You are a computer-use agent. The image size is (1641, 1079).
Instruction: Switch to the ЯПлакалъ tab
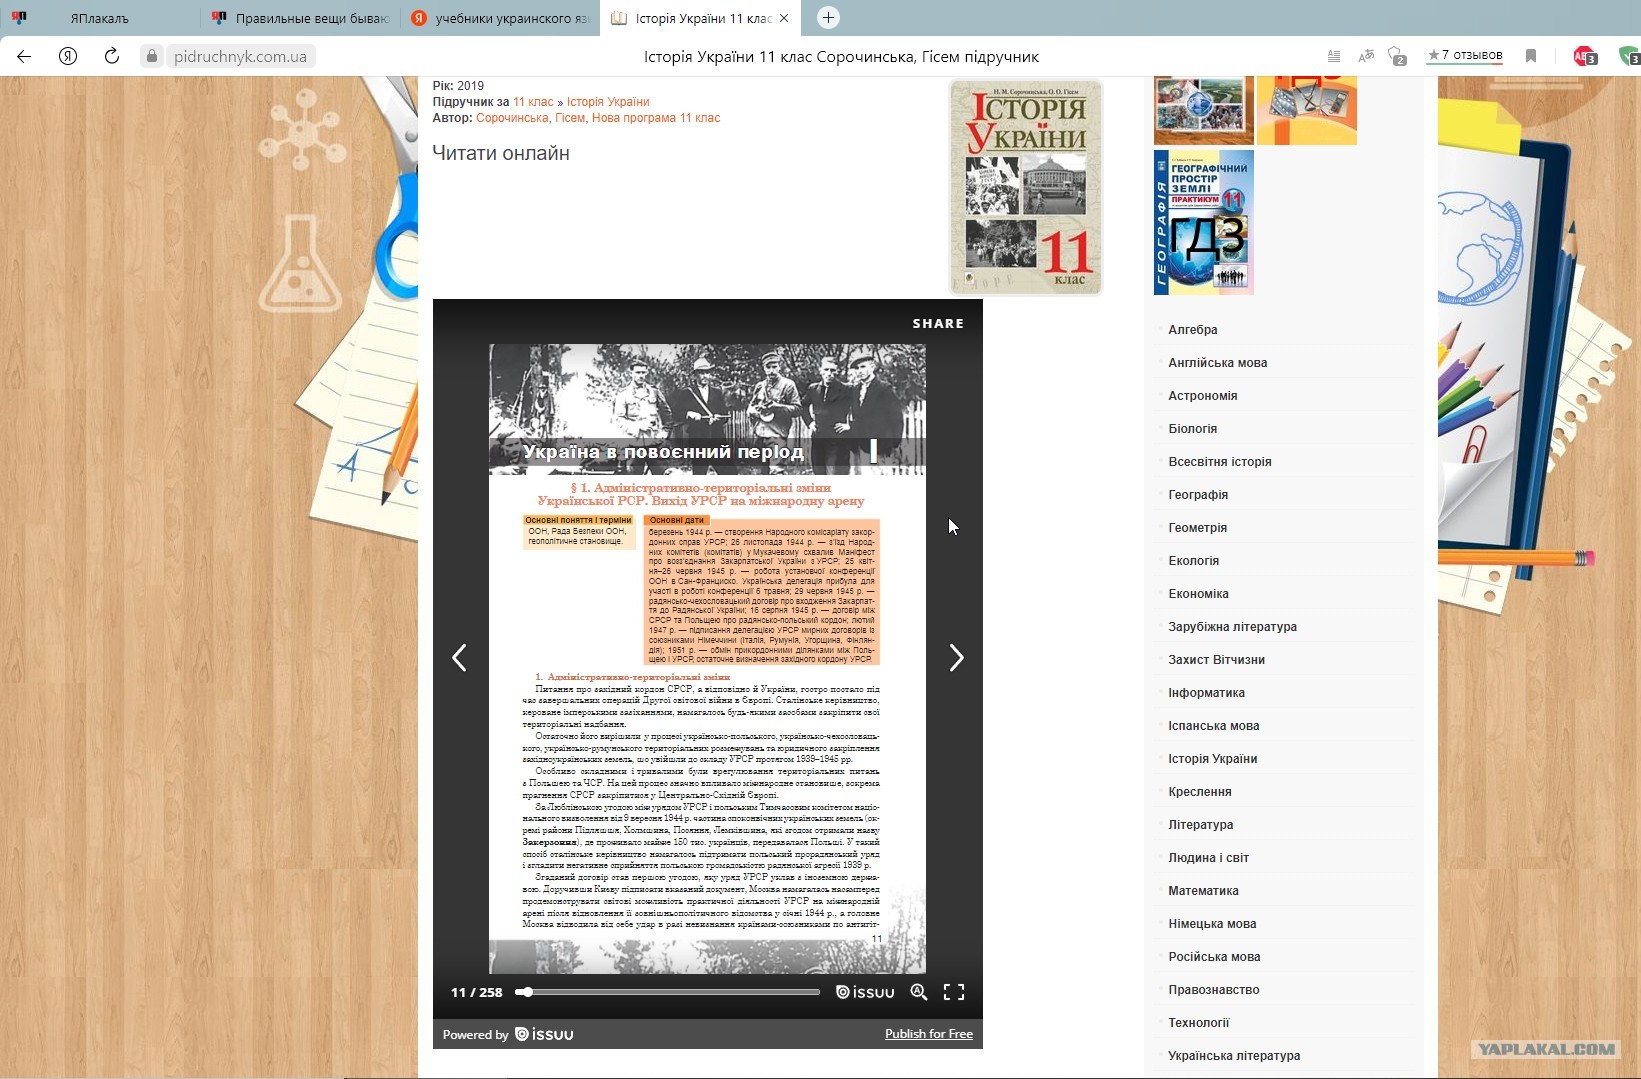[x=100, y=18]
